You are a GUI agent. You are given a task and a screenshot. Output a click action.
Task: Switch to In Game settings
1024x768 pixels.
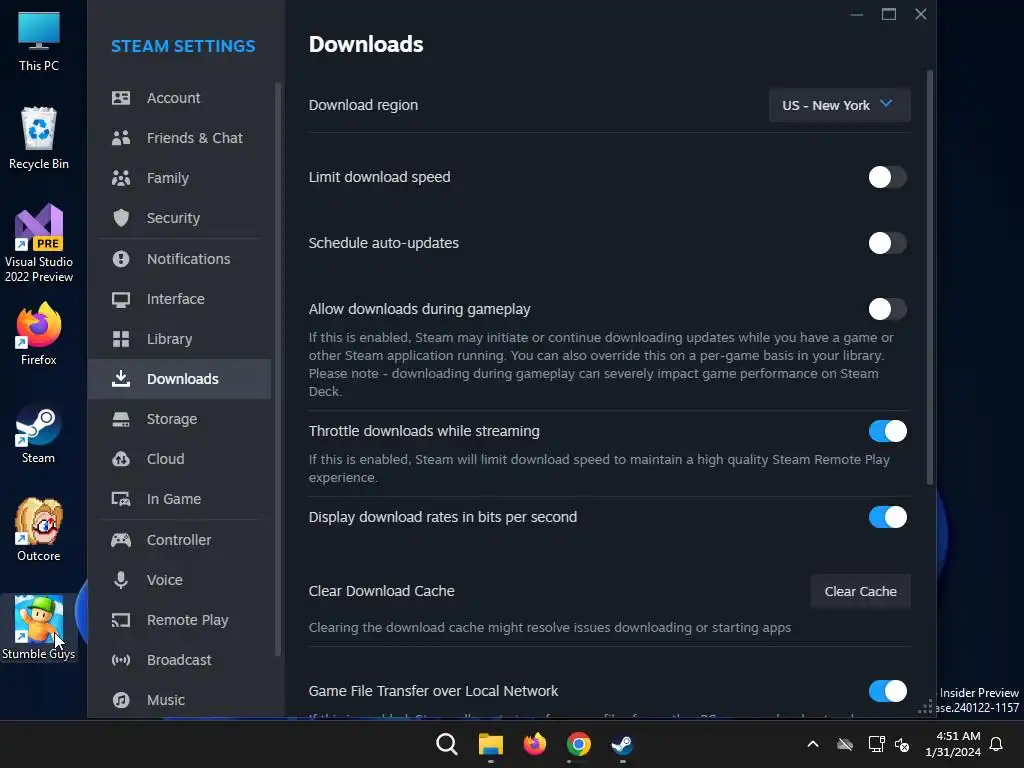pyautogui.click(x=179, y=499)
